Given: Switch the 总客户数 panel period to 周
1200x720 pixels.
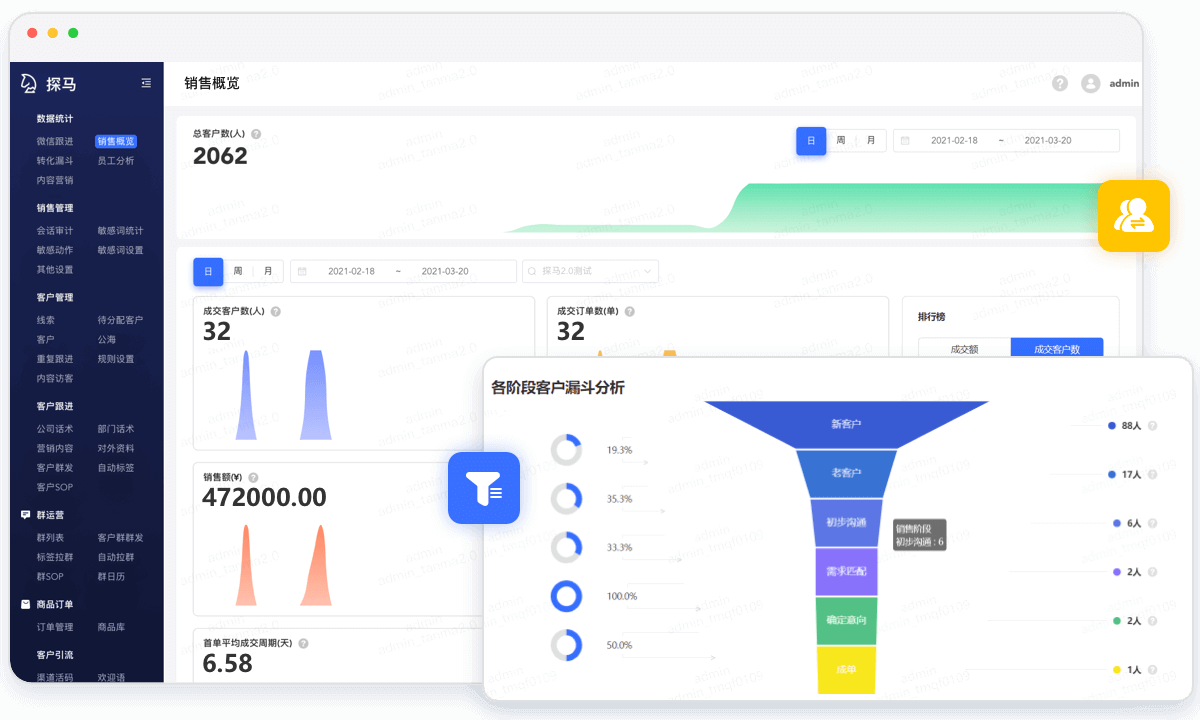Looking at the screenshot, I should [x=841, y=141].
